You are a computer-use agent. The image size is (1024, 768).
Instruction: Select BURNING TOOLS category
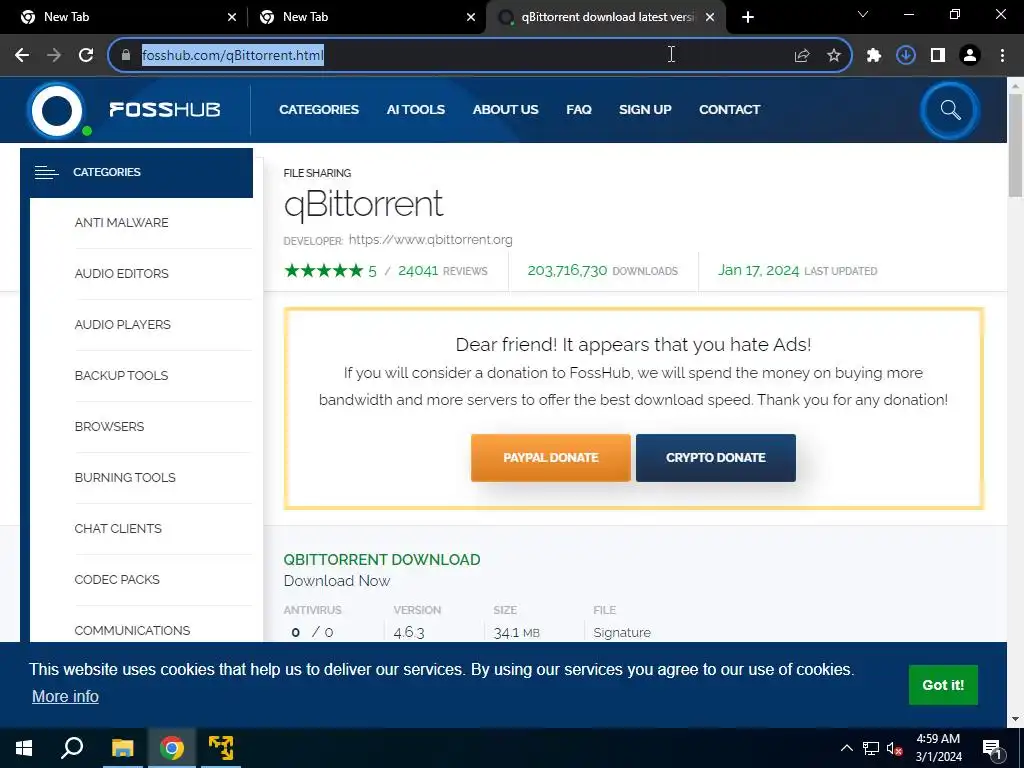[125, 477]
